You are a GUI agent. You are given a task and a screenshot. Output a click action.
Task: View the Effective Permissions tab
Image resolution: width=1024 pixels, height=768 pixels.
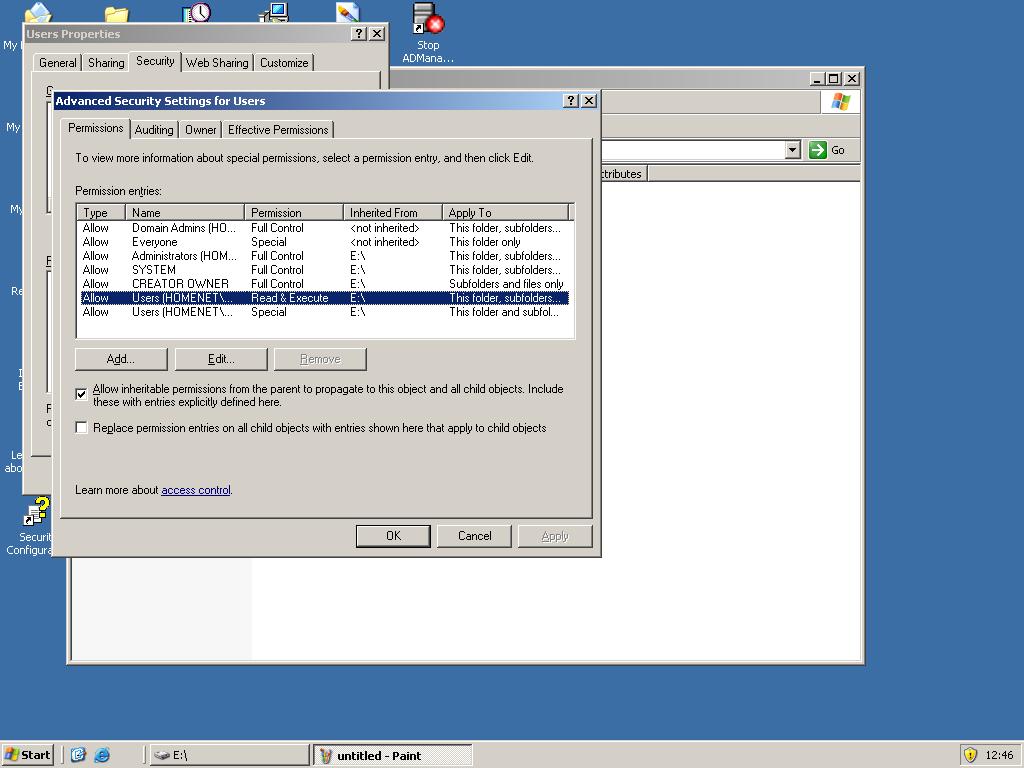(278, 129)
